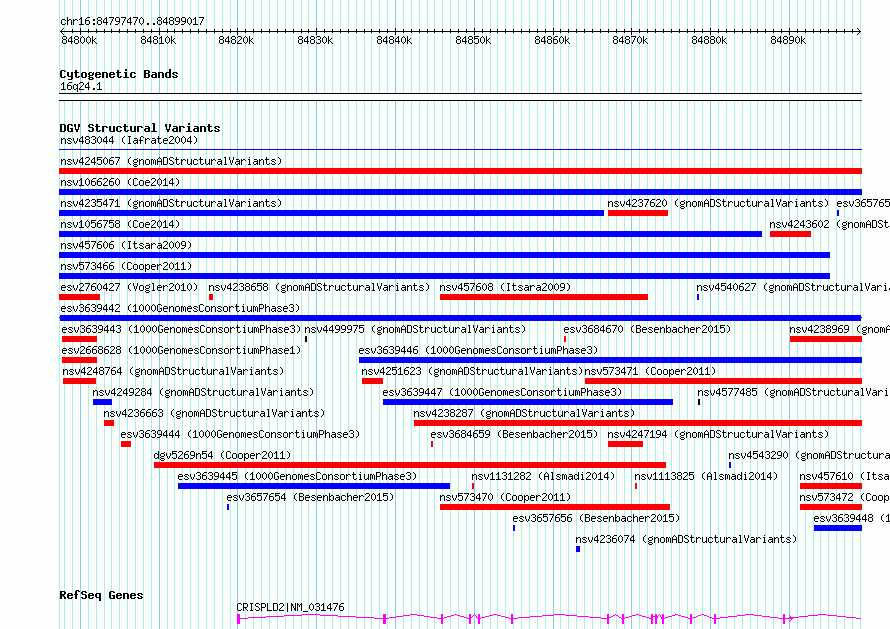Open the nsv1131282 (Alsmadi2014) label
This screenshot has height=629, width=890.
tap(543, 476)
